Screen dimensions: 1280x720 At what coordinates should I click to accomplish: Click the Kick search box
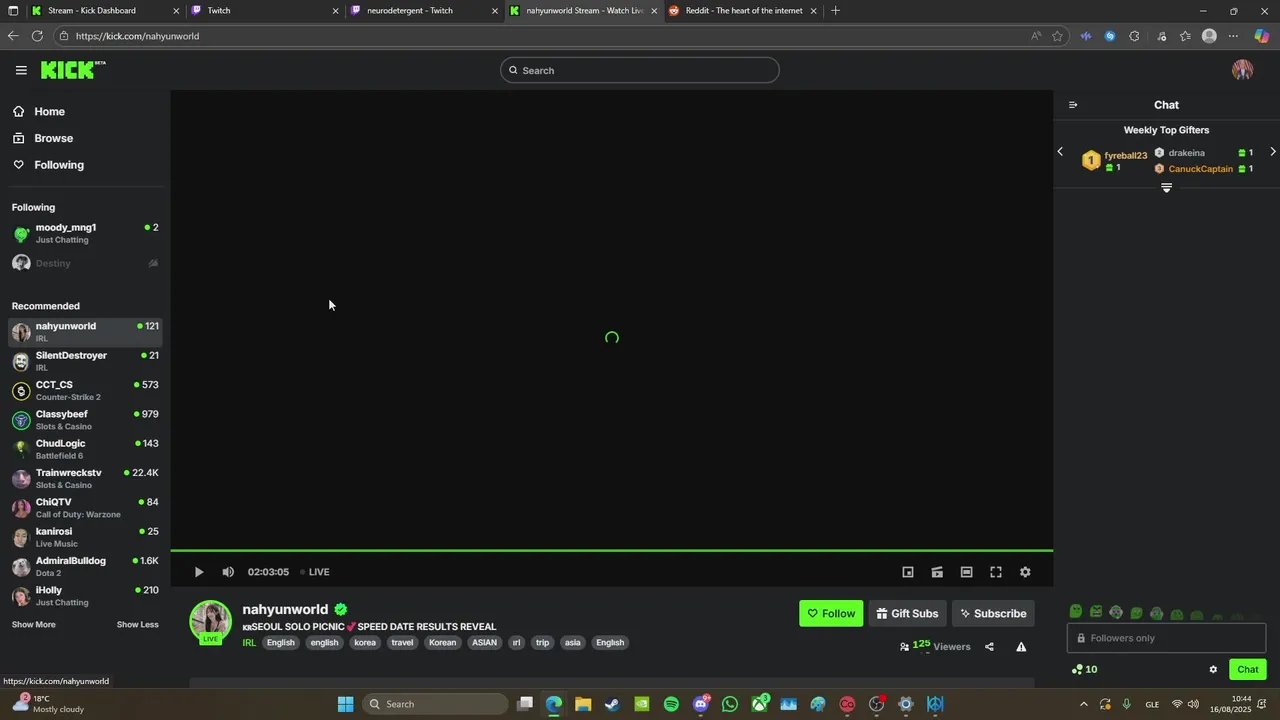coord(640,70)
